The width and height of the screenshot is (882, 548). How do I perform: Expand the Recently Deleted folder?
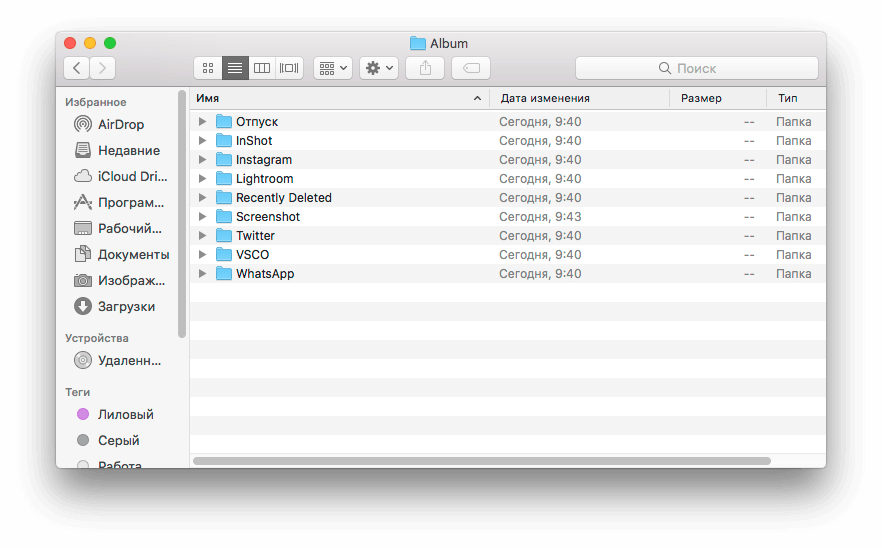coord(202,197)
